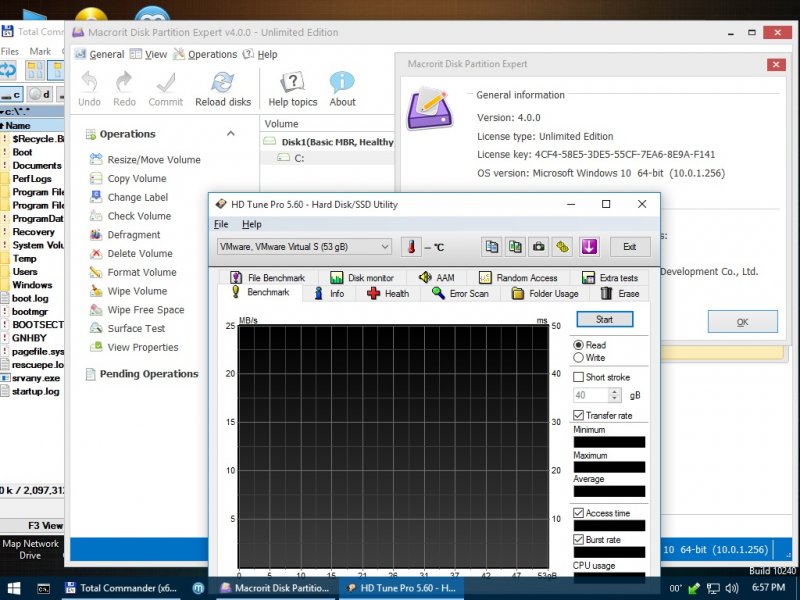Choose Wipe Free Space operation
Screen dimensions: 800x600
(137, 310)
